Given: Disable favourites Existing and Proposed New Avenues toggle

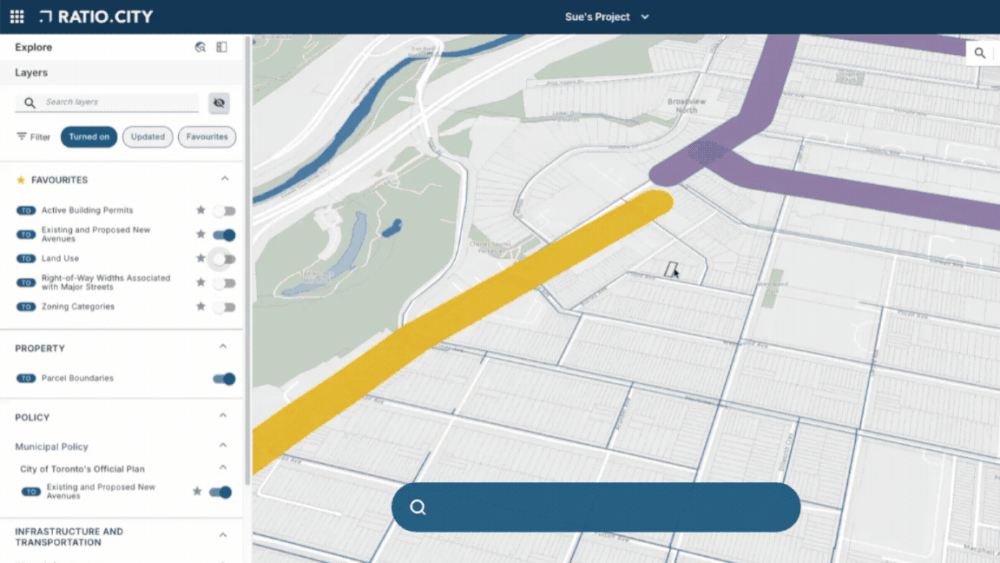Looking at the screenshot, I should pyautogui.click(x=224, y=235).
